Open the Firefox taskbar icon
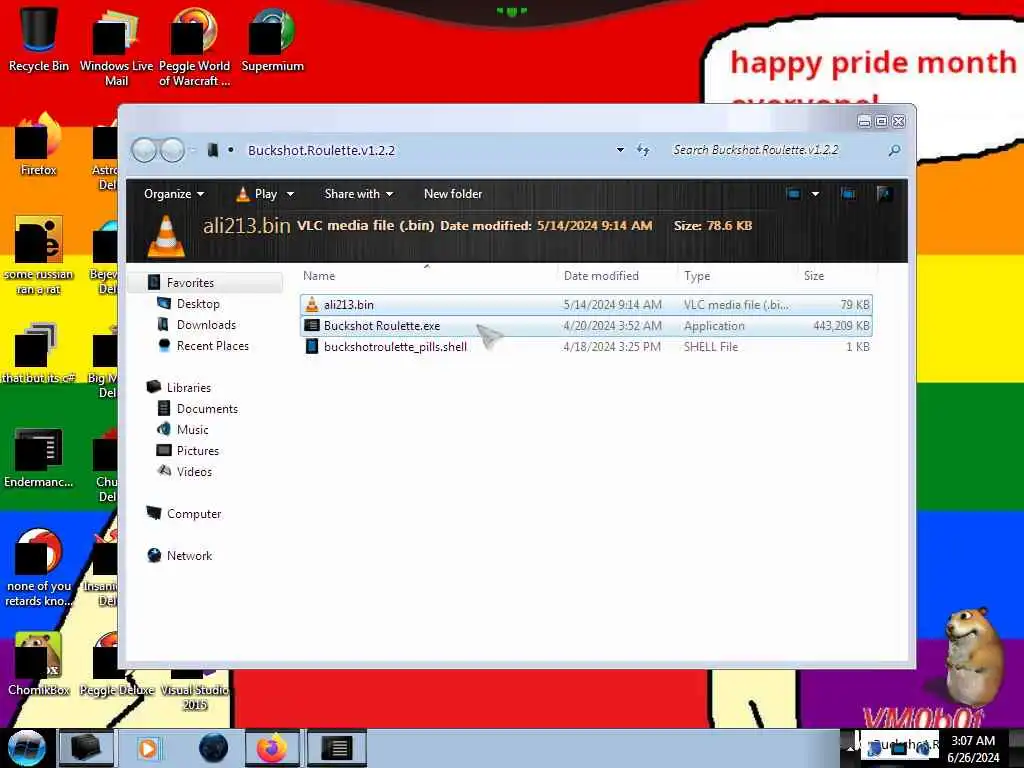Screen dimensions: 1024x768 (x=272, y=748)
